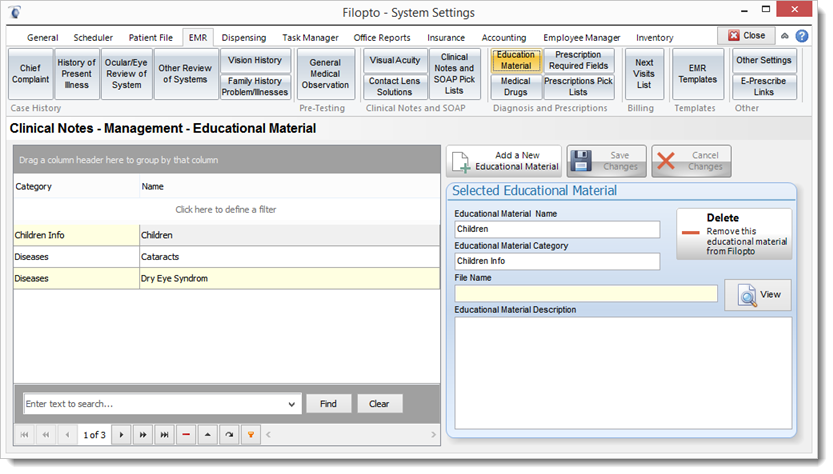This screenshot has height=474, width=833.
Task: Delete the selected educational material
Action: (734, 234)
